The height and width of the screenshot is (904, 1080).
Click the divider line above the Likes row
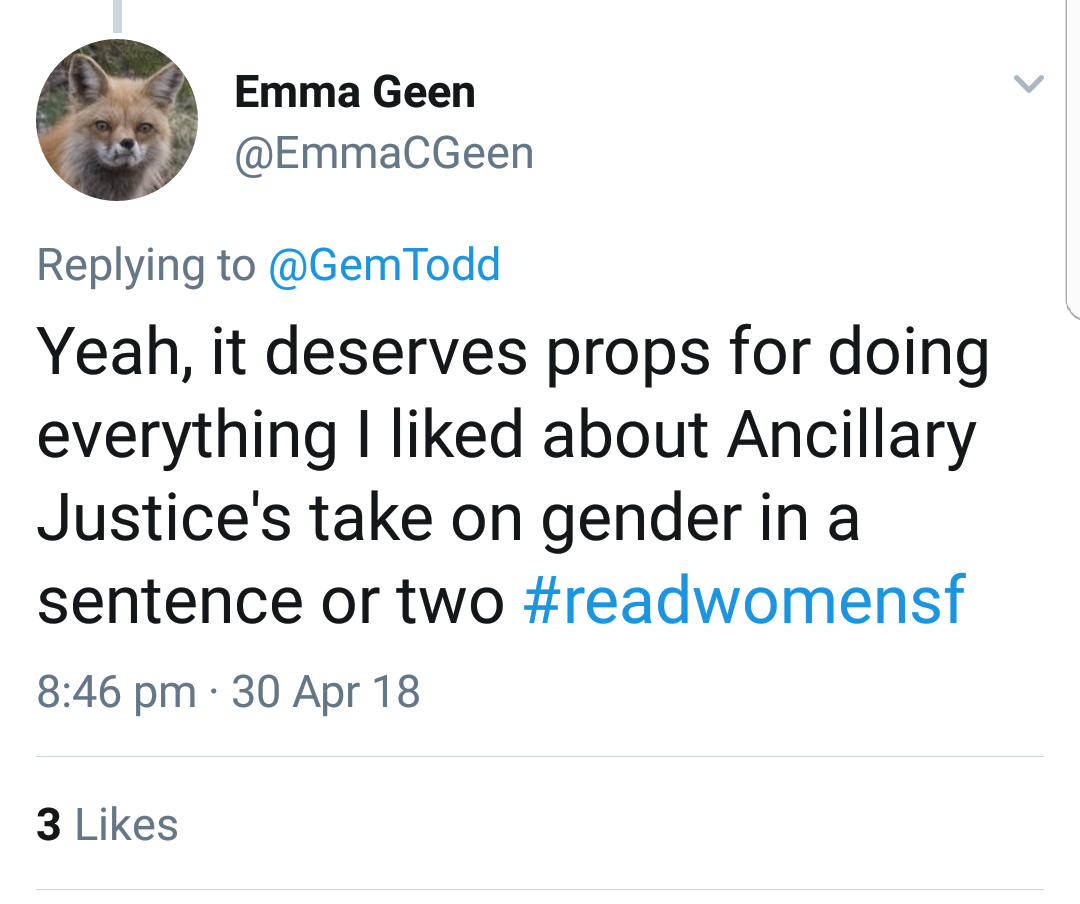pos(540,757)
